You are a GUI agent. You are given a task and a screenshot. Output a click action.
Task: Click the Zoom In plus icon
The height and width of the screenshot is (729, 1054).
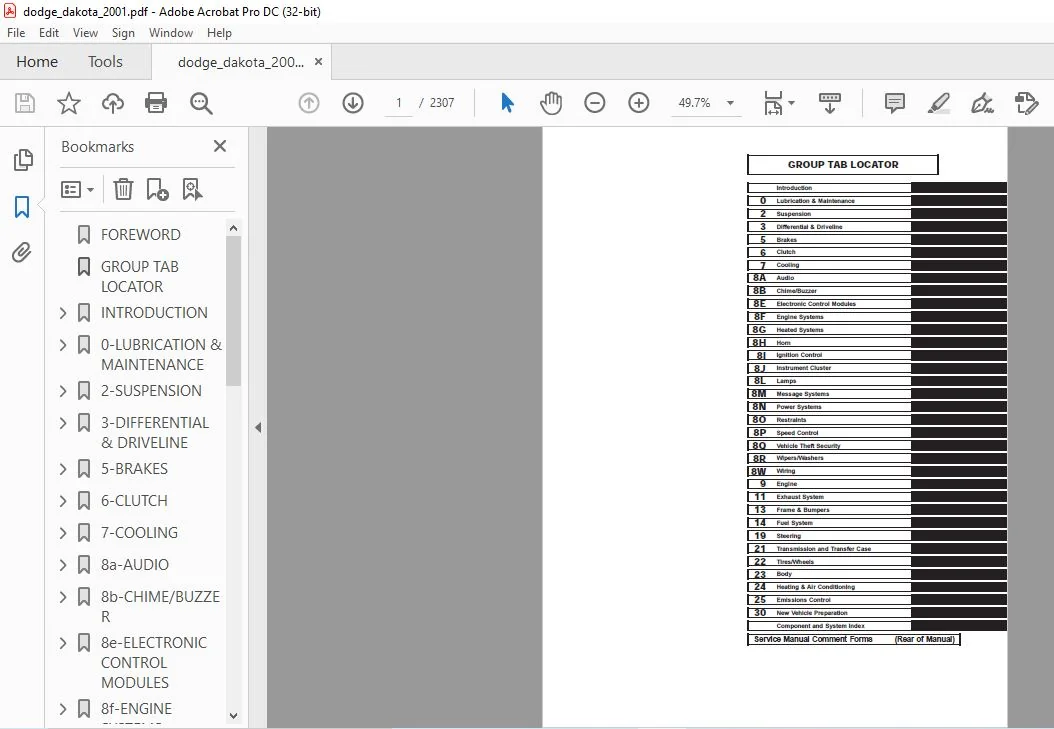coord(639,103)
